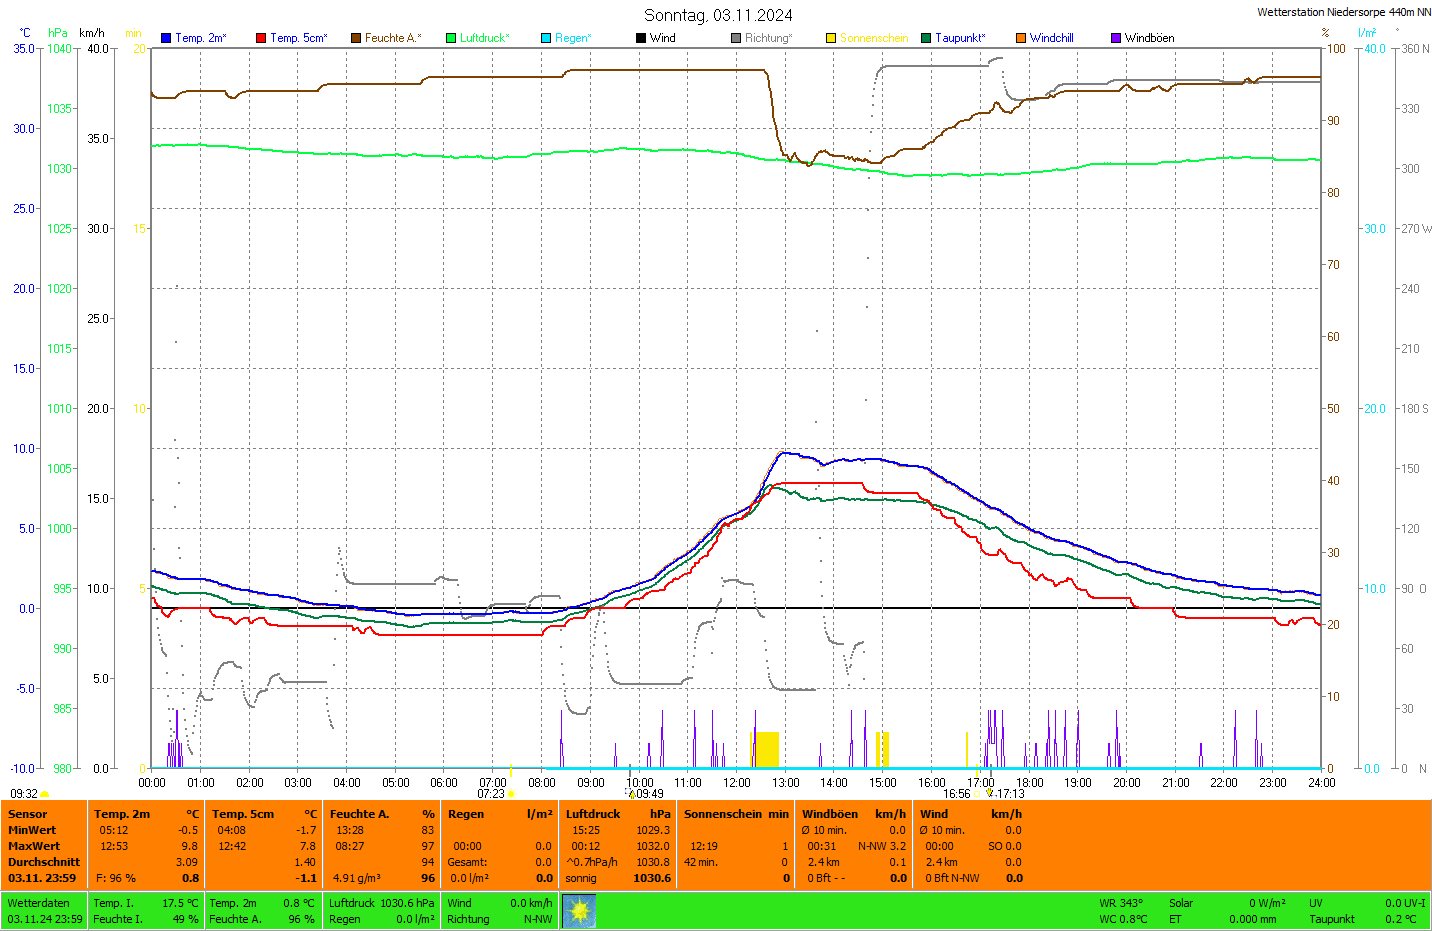1432x931 pixels.
Task: Click the Sensor header in data table
Action: click(28, 814)
